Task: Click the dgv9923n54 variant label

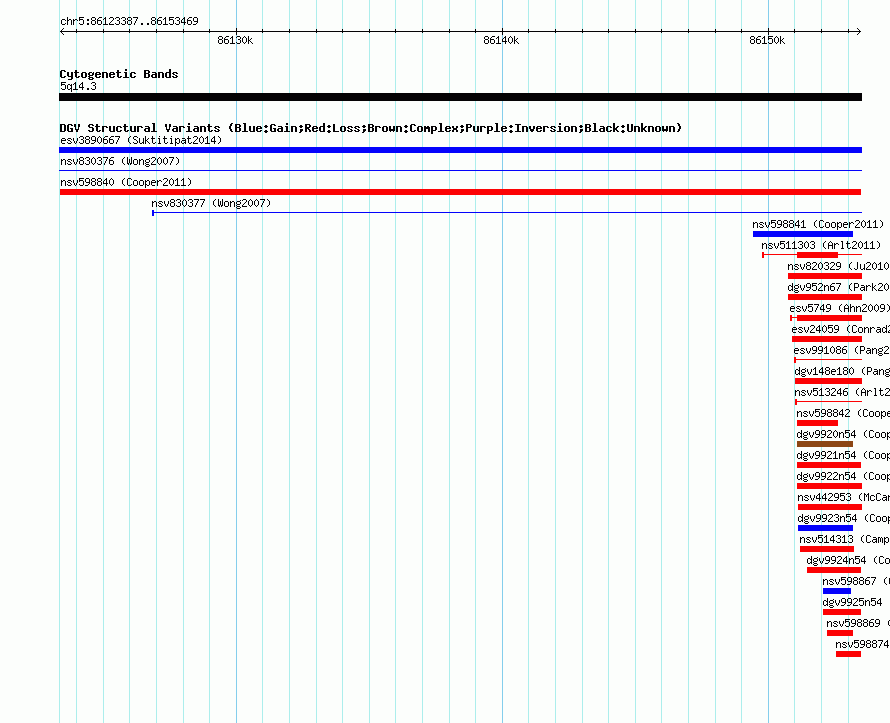Action: pyautogui.click(x=843, y=518)
